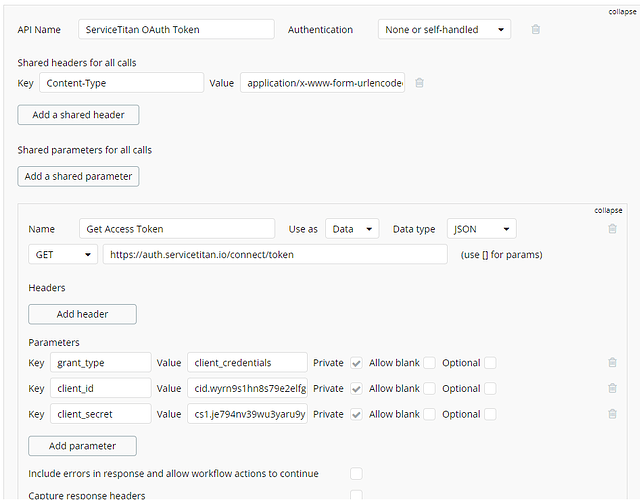
Task: Delete the Content-Type shared header trash icon
Action: pyautogui.click(x=419, y=83)
